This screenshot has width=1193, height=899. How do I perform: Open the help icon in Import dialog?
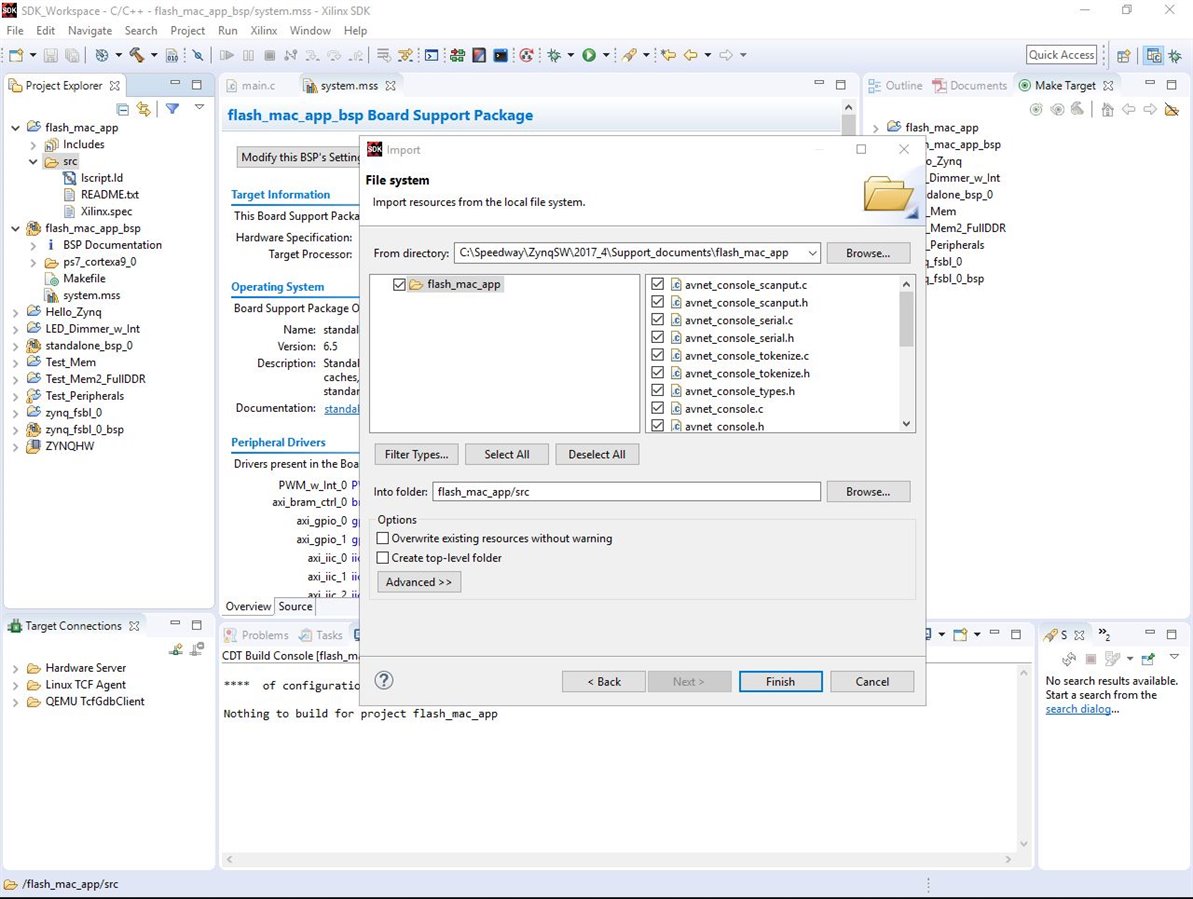(x=384, y=680)
